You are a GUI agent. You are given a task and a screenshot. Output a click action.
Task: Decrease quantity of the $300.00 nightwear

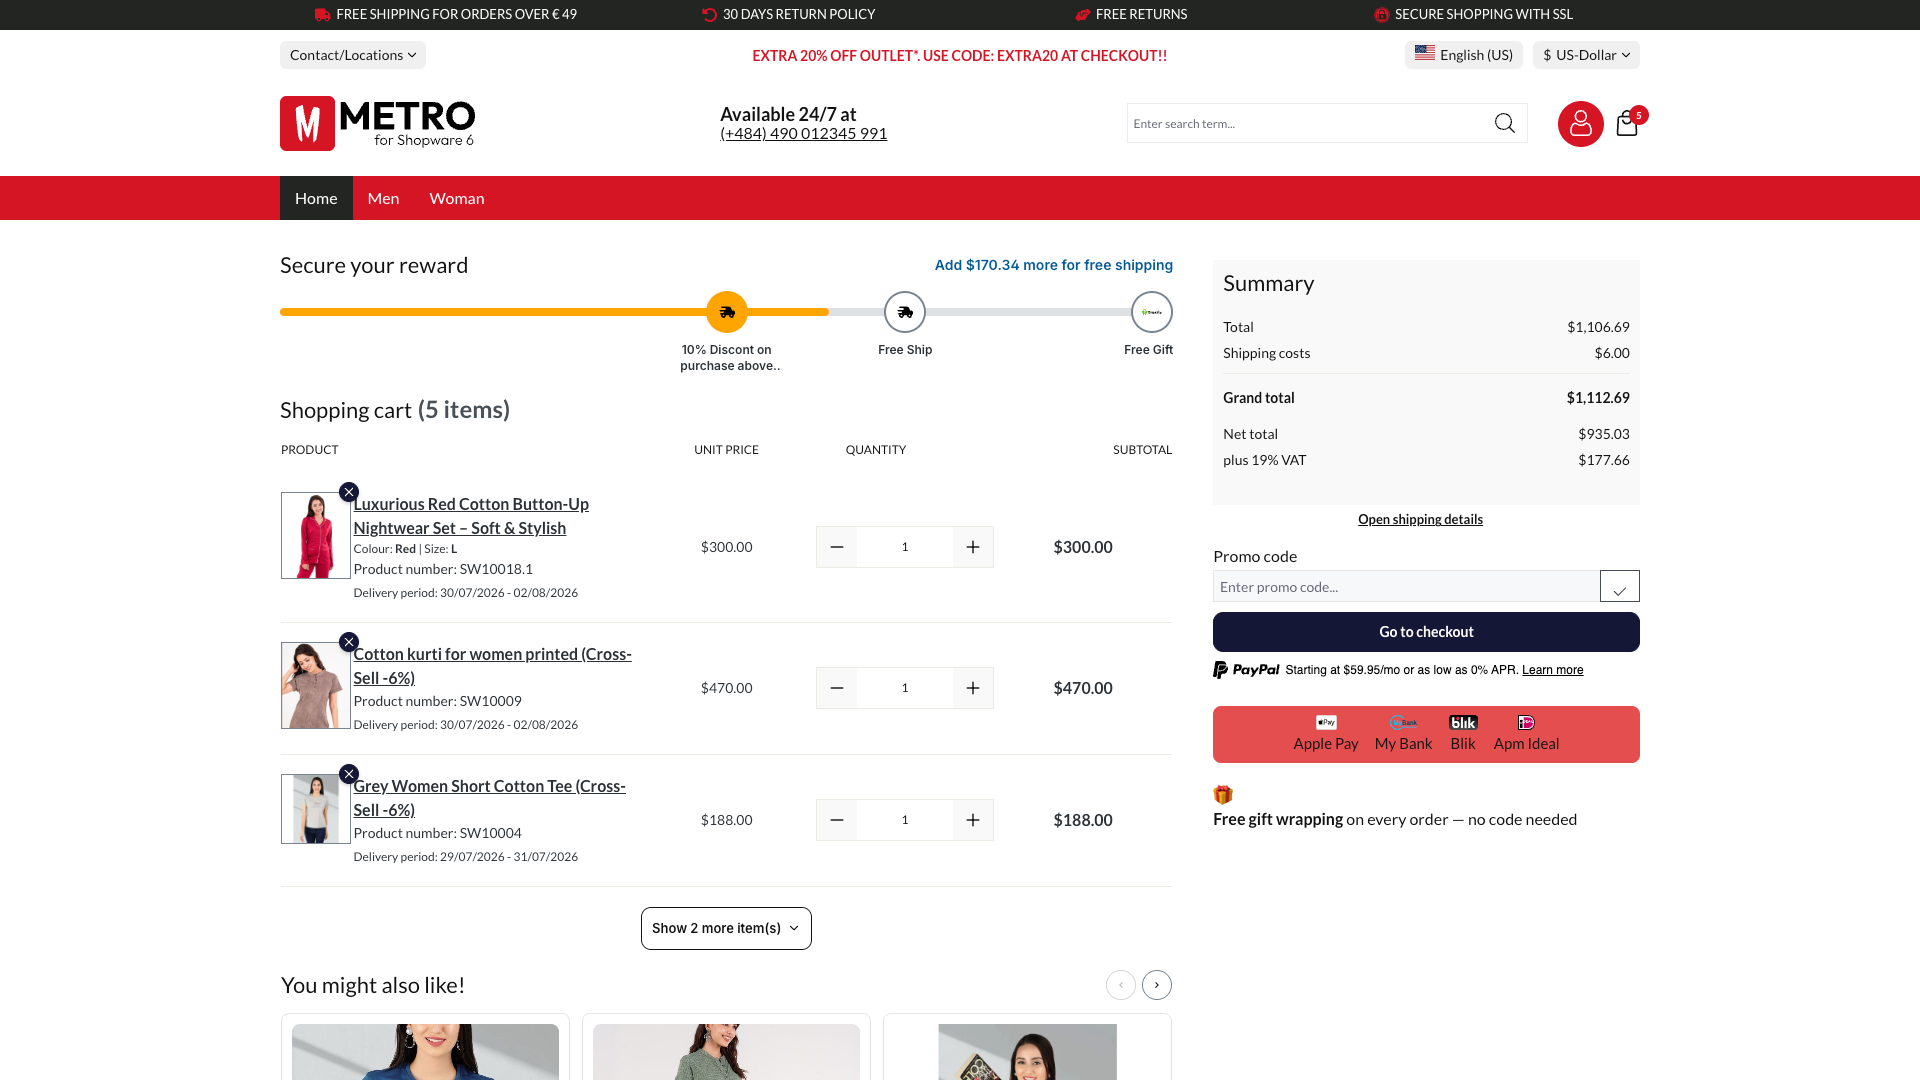click(x=837, y=547)
